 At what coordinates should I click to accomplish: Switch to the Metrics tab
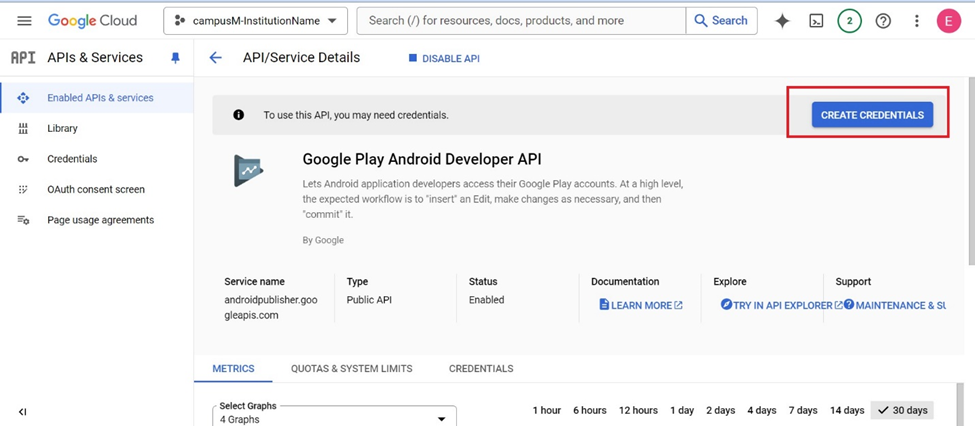(233, 369)
